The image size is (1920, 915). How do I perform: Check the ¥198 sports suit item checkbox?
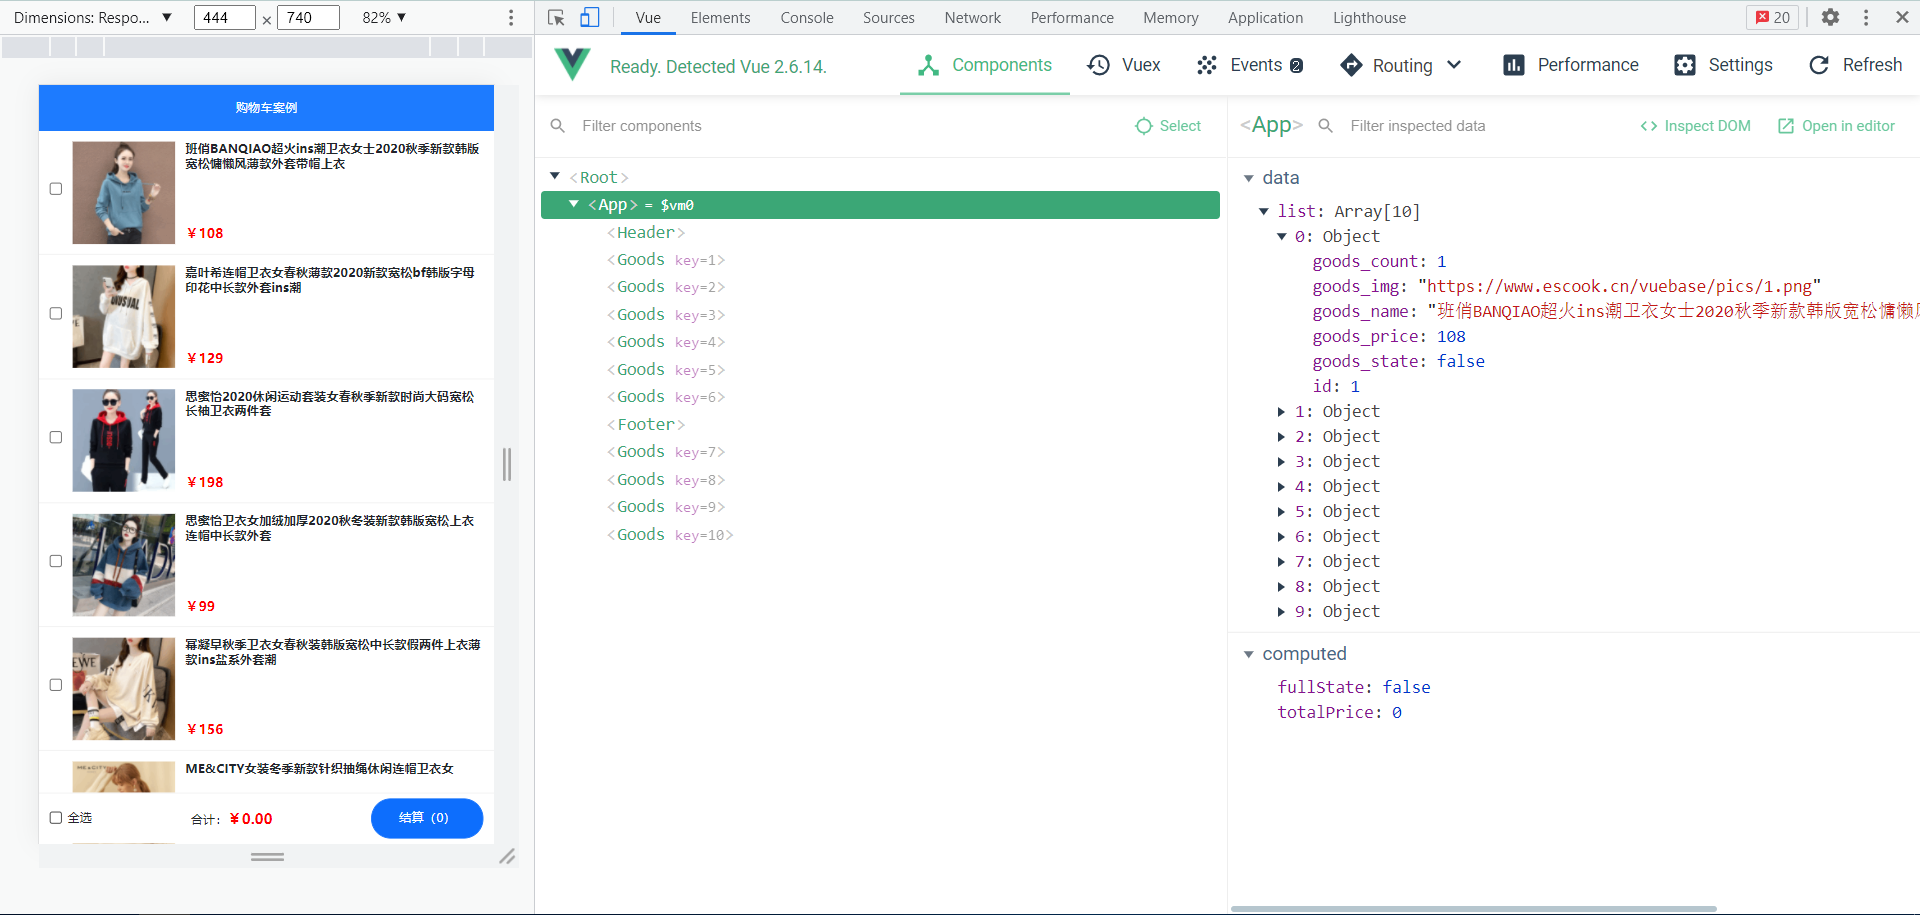[x=56, y=437]
